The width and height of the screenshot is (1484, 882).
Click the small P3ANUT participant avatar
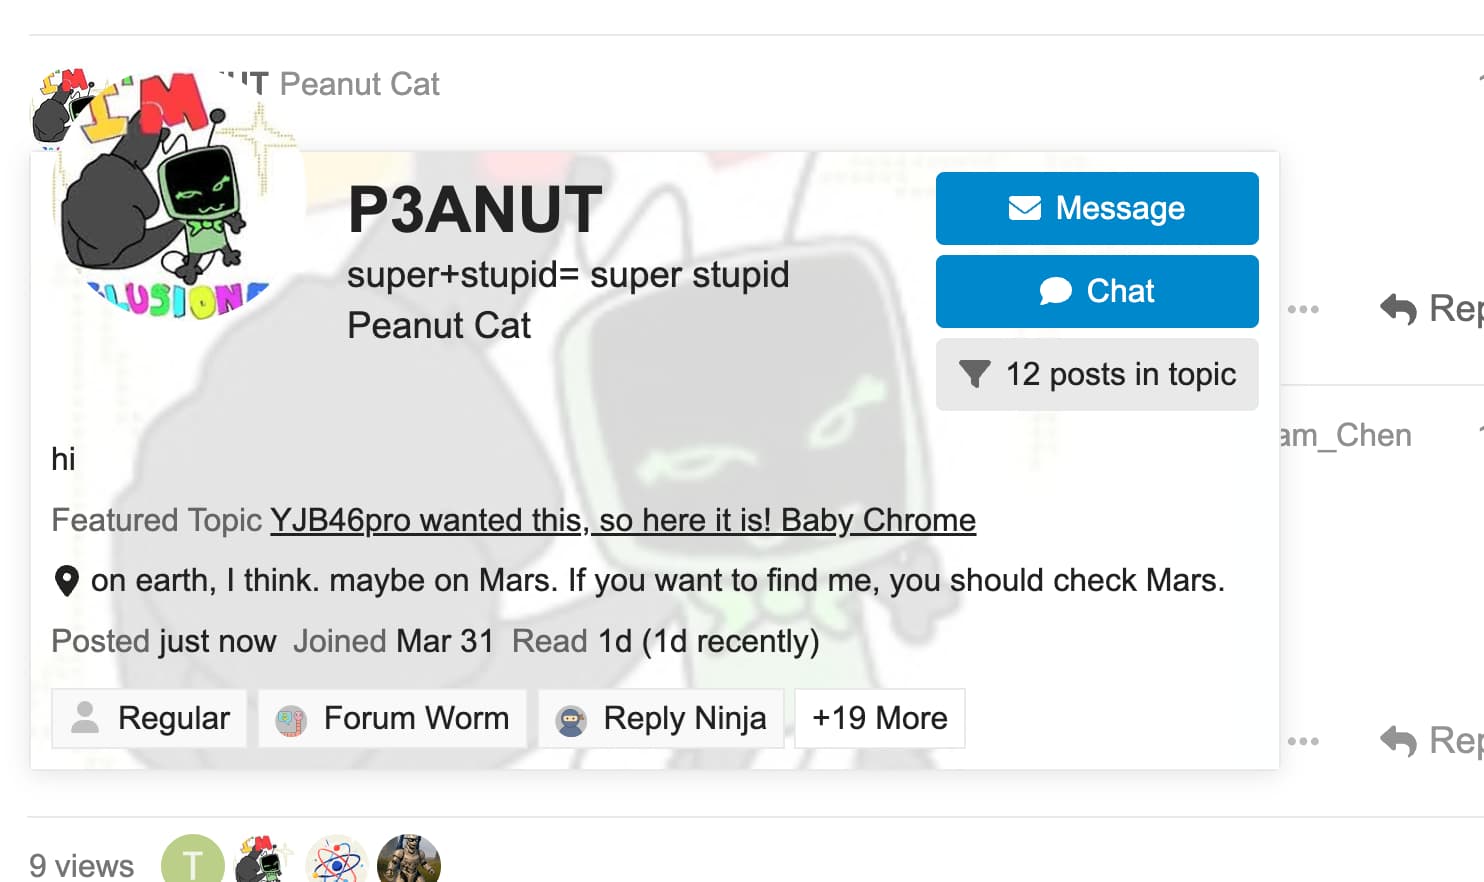point(264,862)
